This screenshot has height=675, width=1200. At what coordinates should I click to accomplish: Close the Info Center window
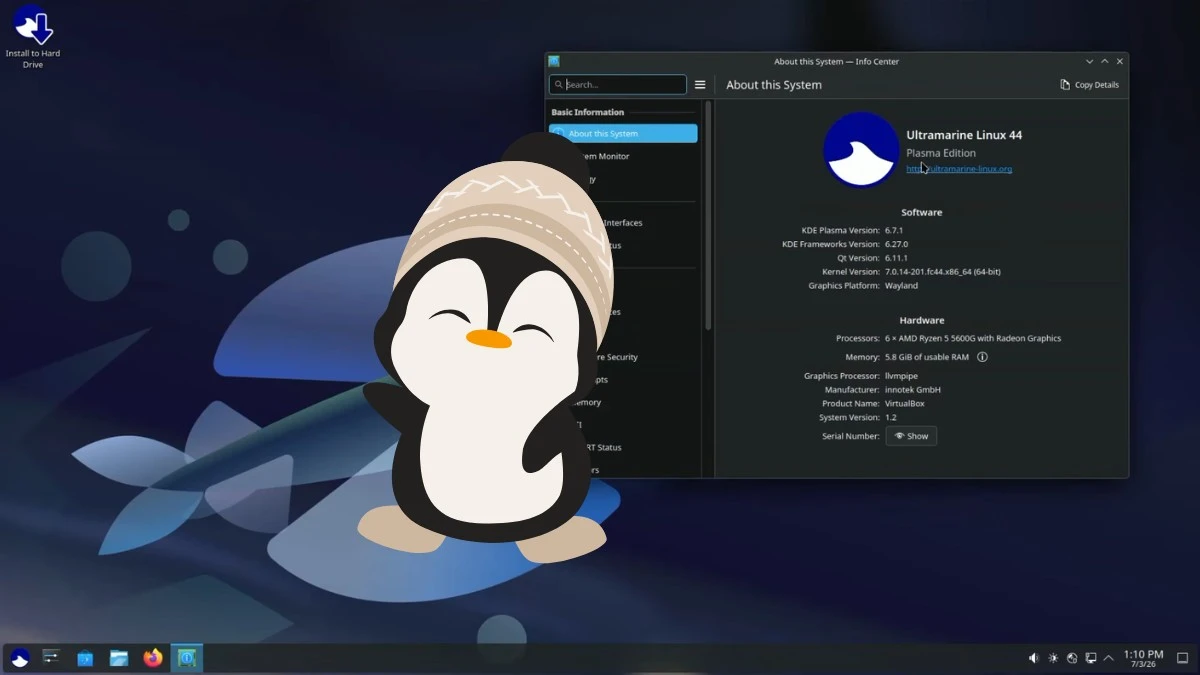pyautogui.click(x=1120, y=61)
